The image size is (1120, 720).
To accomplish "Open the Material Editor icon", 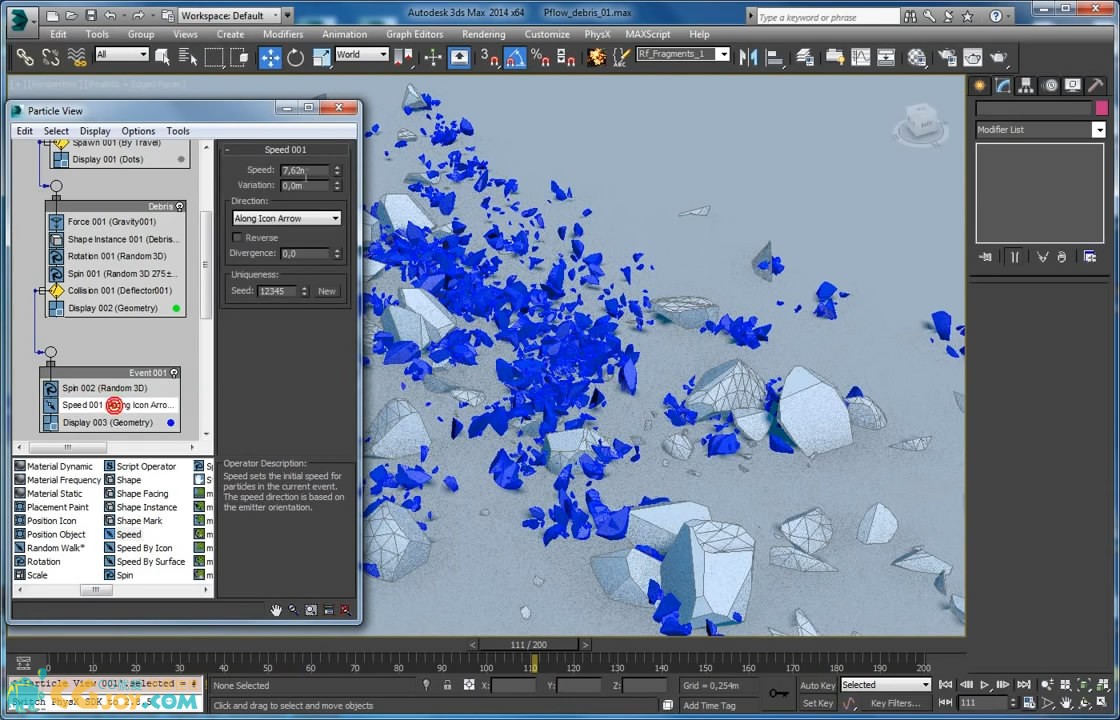I will coord(918,57).
